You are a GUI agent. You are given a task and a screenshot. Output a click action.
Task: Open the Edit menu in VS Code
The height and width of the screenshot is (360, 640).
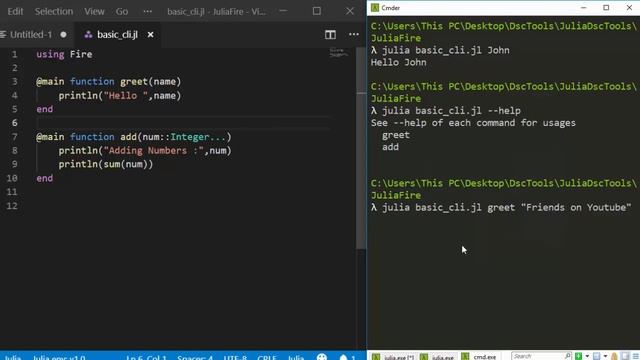15,11
